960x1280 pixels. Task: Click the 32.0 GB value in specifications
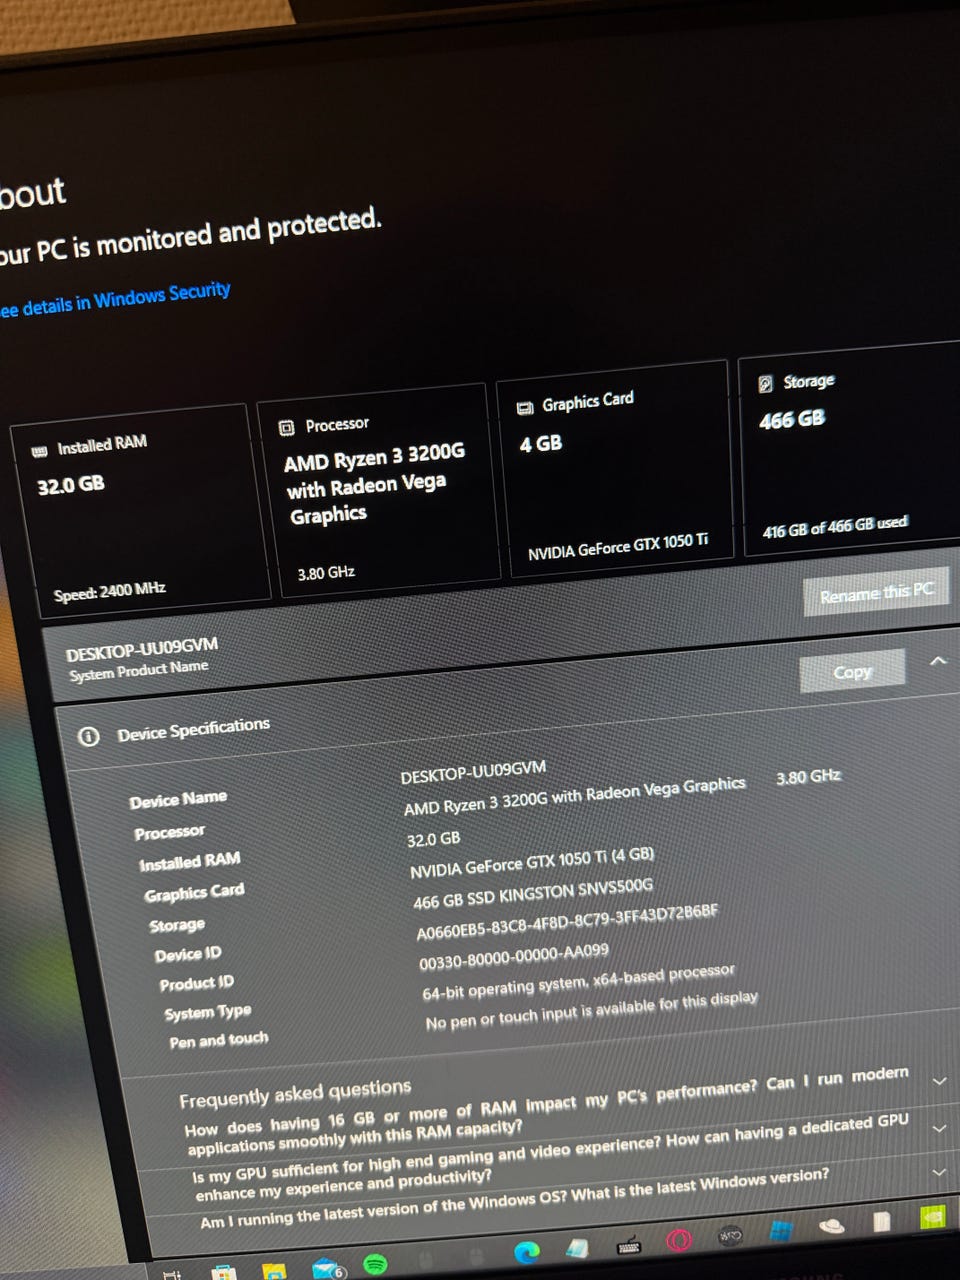tap(433, 839)
